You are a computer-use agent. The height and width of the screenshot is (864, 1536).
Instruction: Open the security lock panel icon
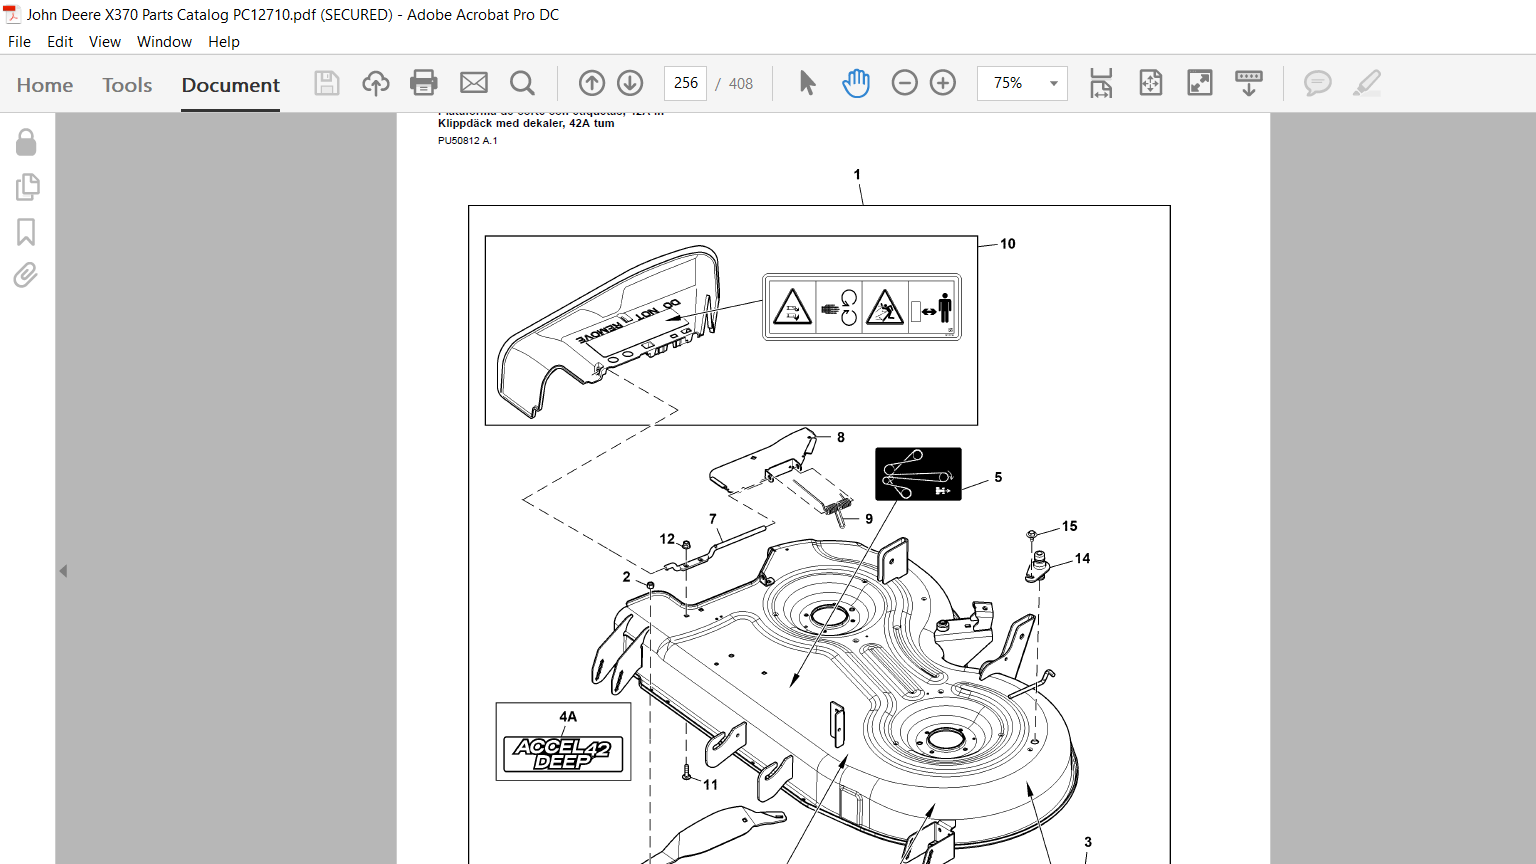[26, 142]
